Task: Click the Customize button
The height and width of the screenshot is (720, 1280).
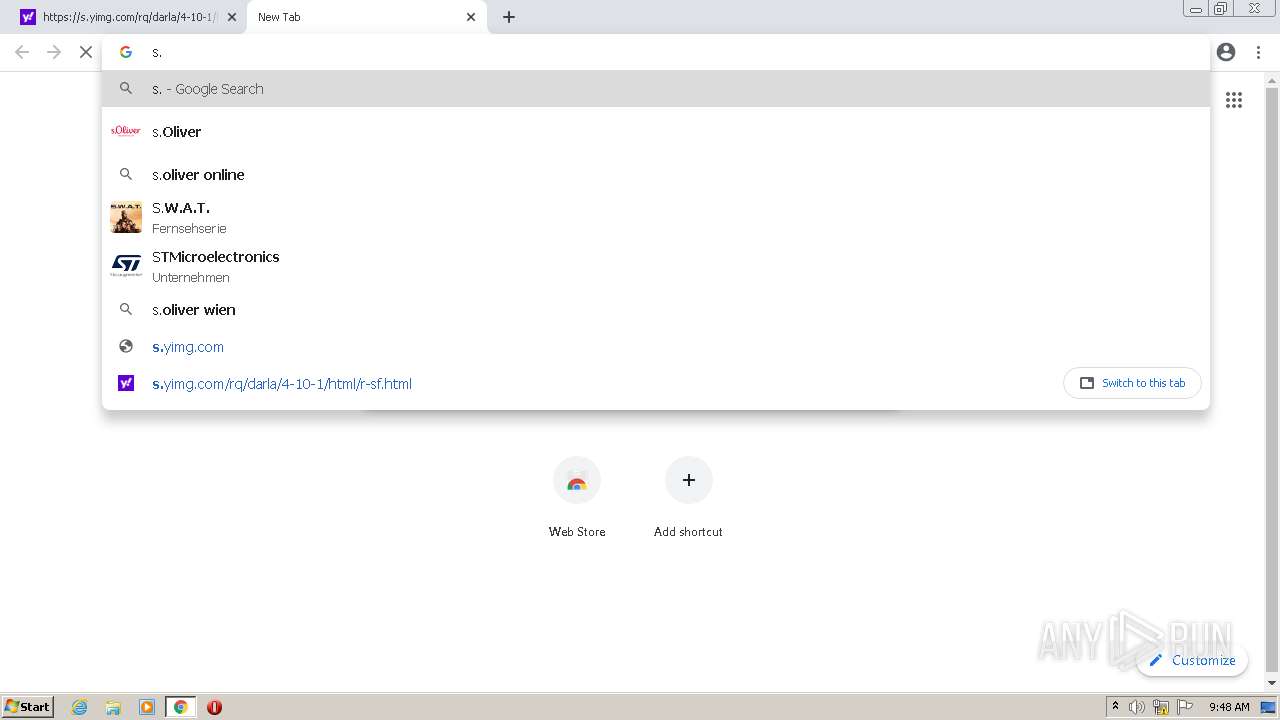Action: click(1192, 660)
